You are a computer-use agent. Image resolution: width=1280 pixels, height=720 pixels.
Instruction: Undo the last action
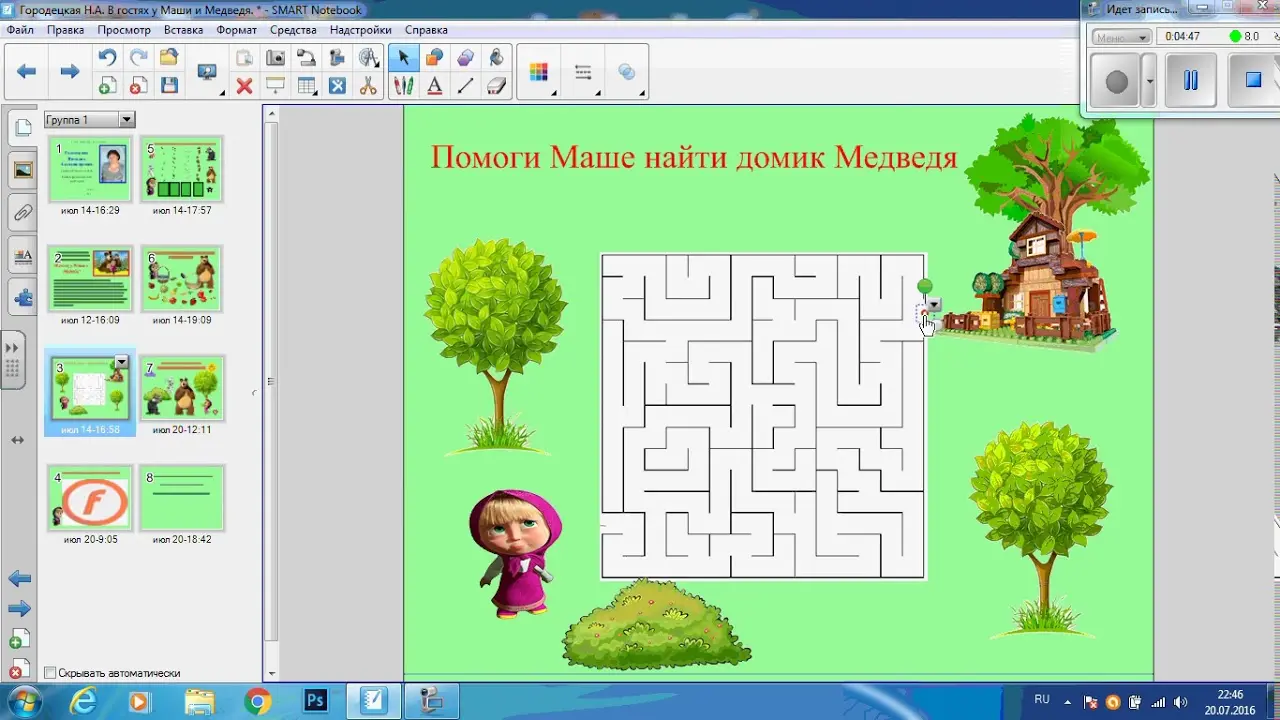[x=107, y=57]
